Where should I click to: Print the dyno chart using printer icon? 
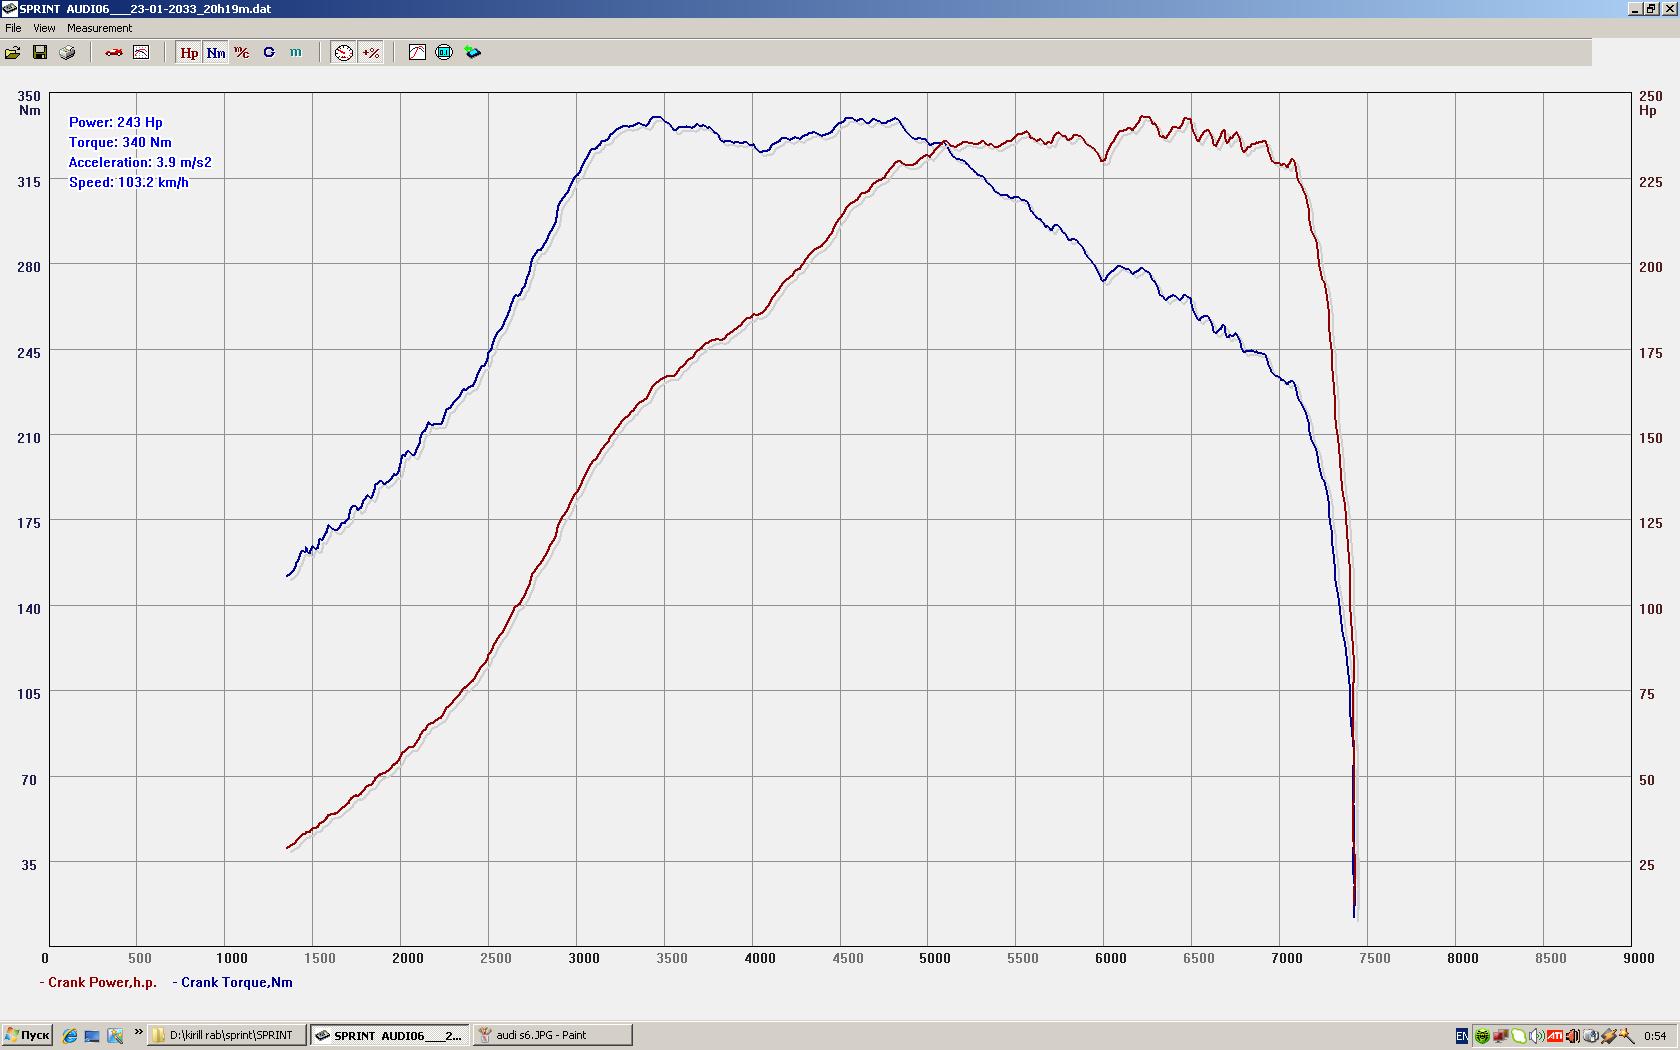[67, 52]
